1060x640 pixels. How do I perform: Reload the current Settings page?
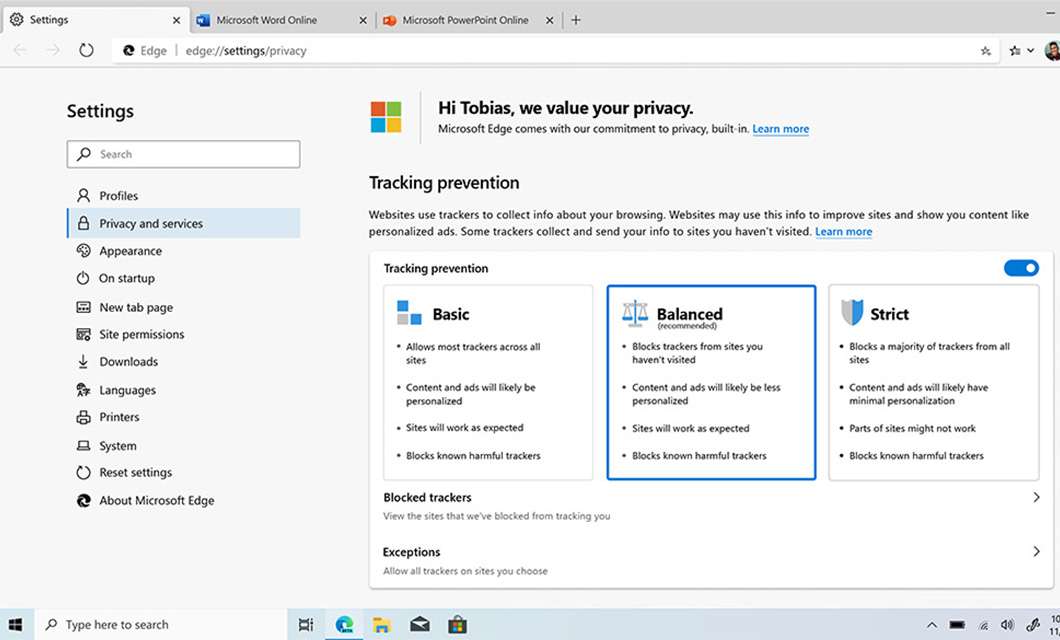tap(87, 49)
